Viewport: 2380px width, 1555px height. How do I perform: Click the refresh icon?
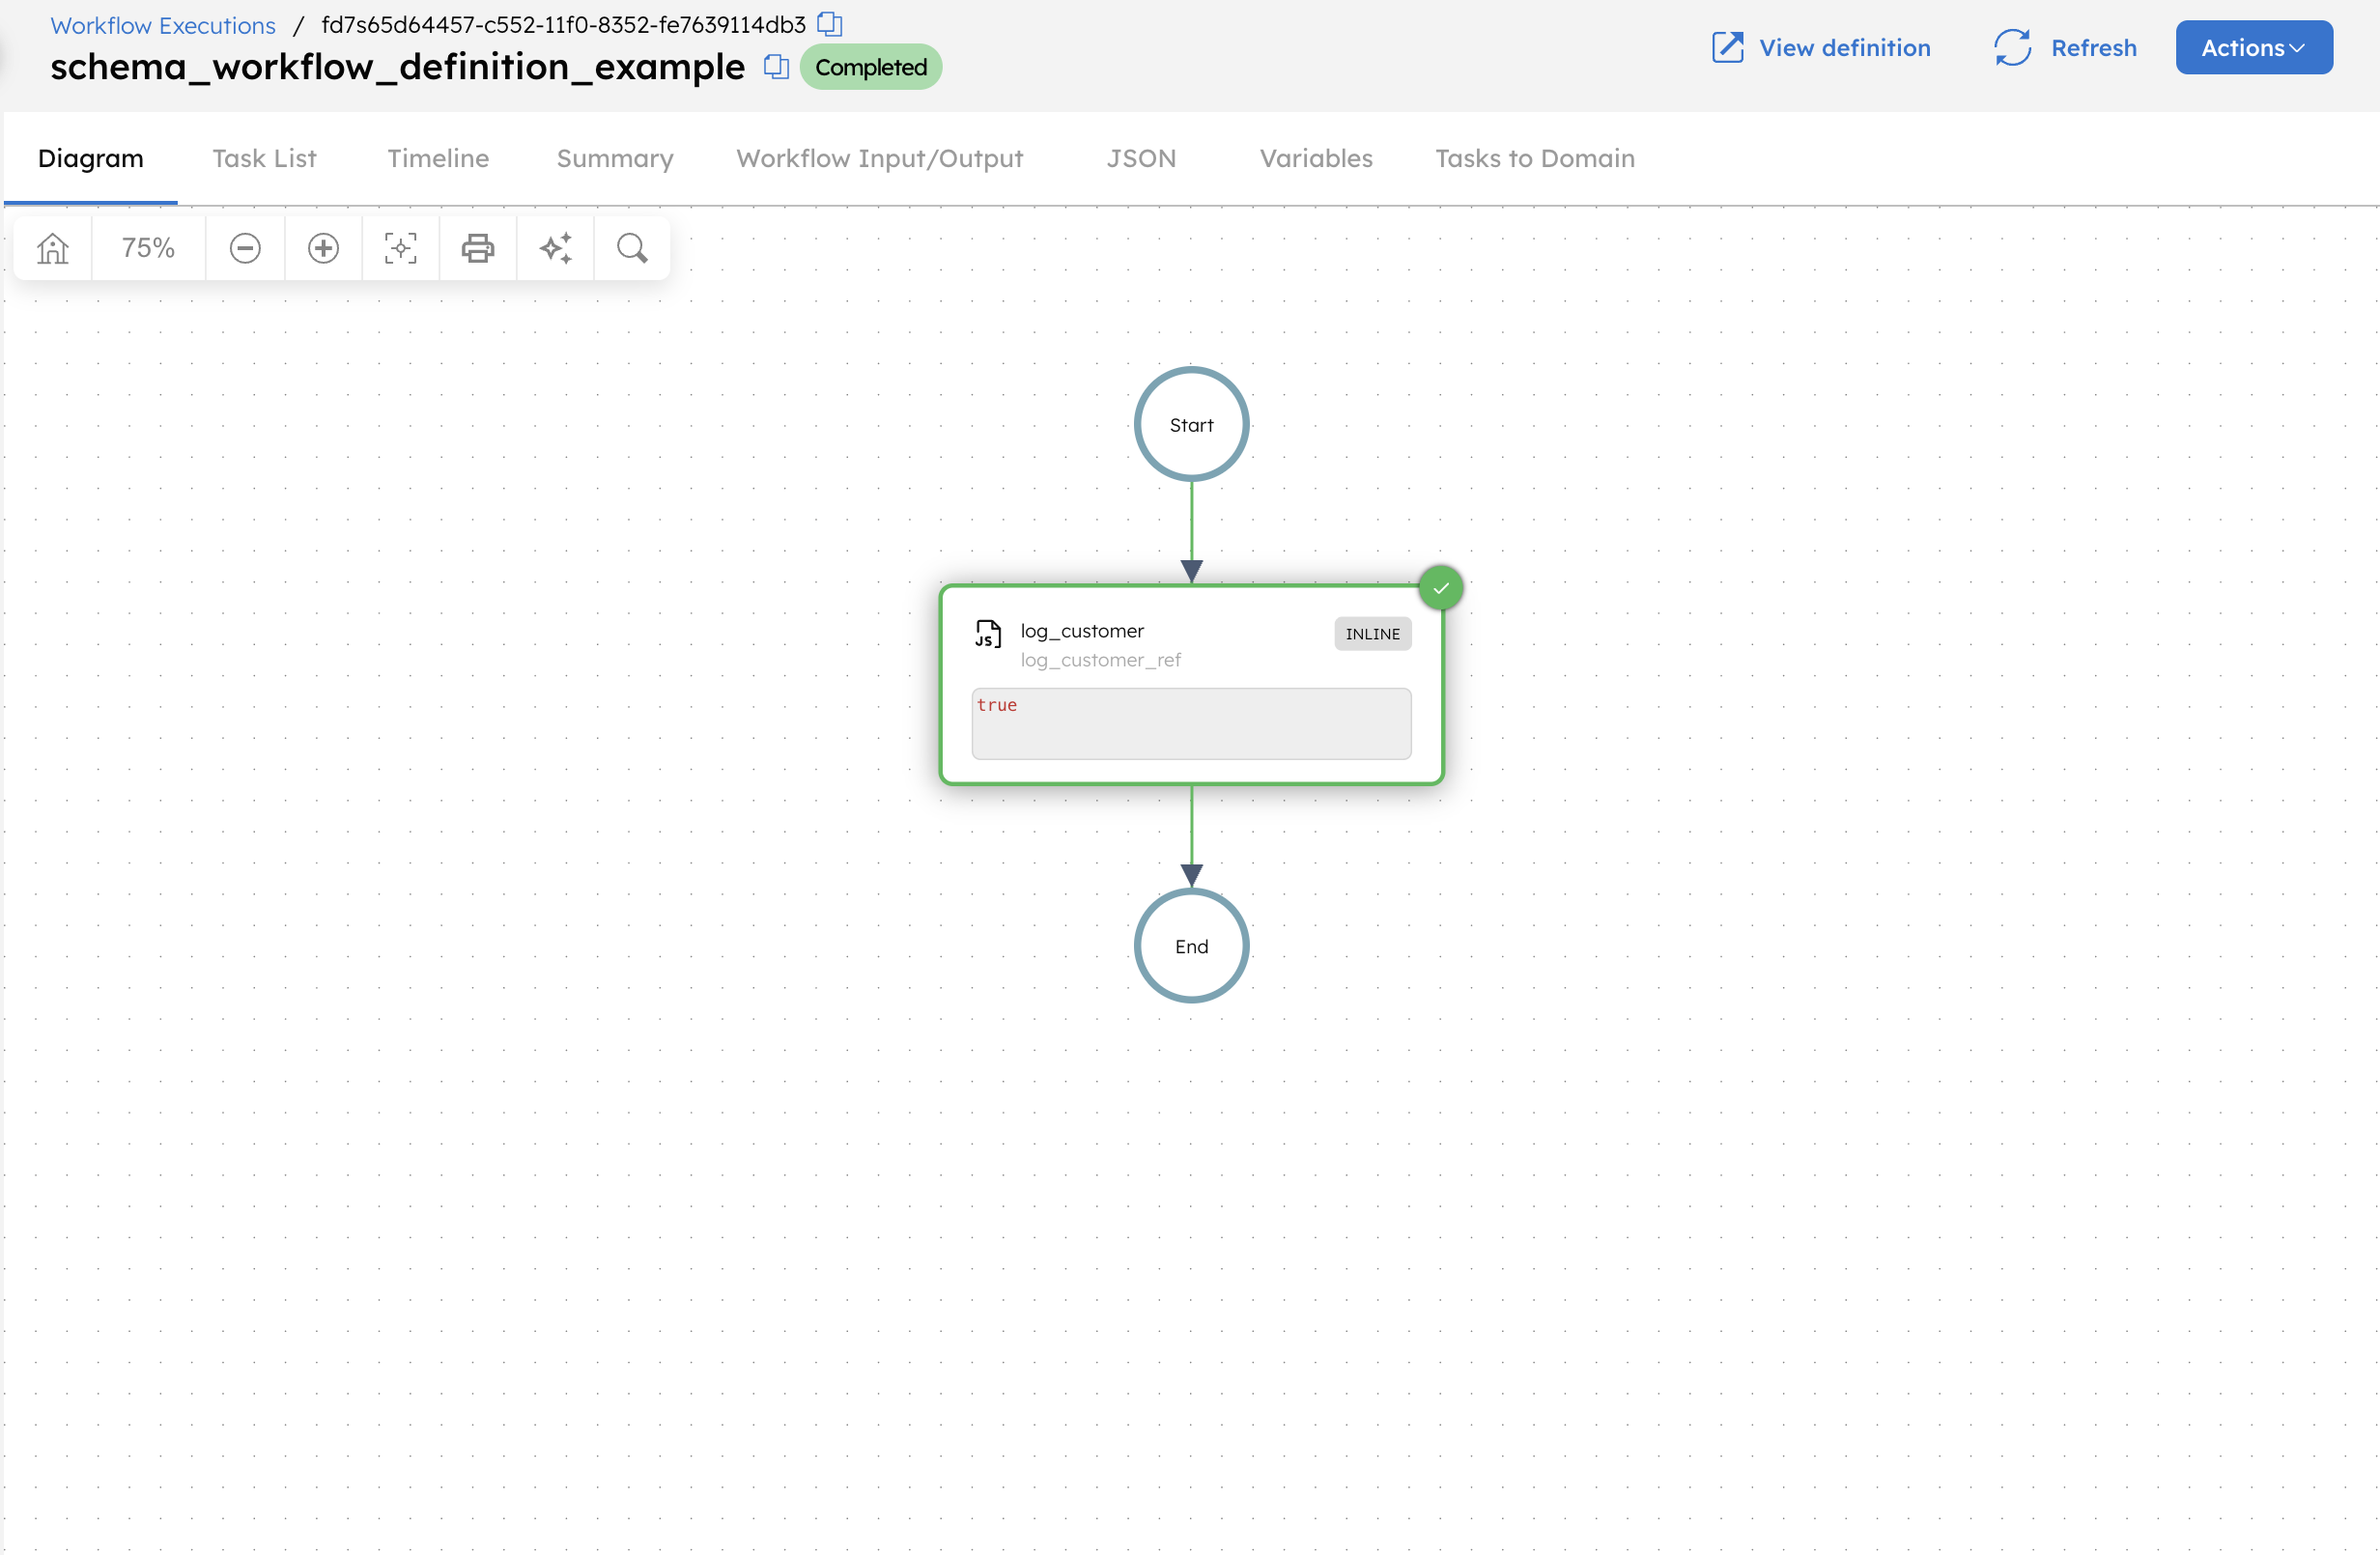pos(2012,46)
